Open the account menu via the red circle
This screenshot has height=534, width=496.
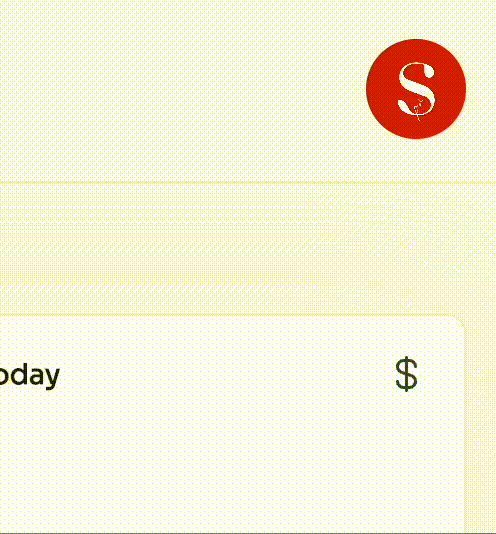(x=416, y=89)
